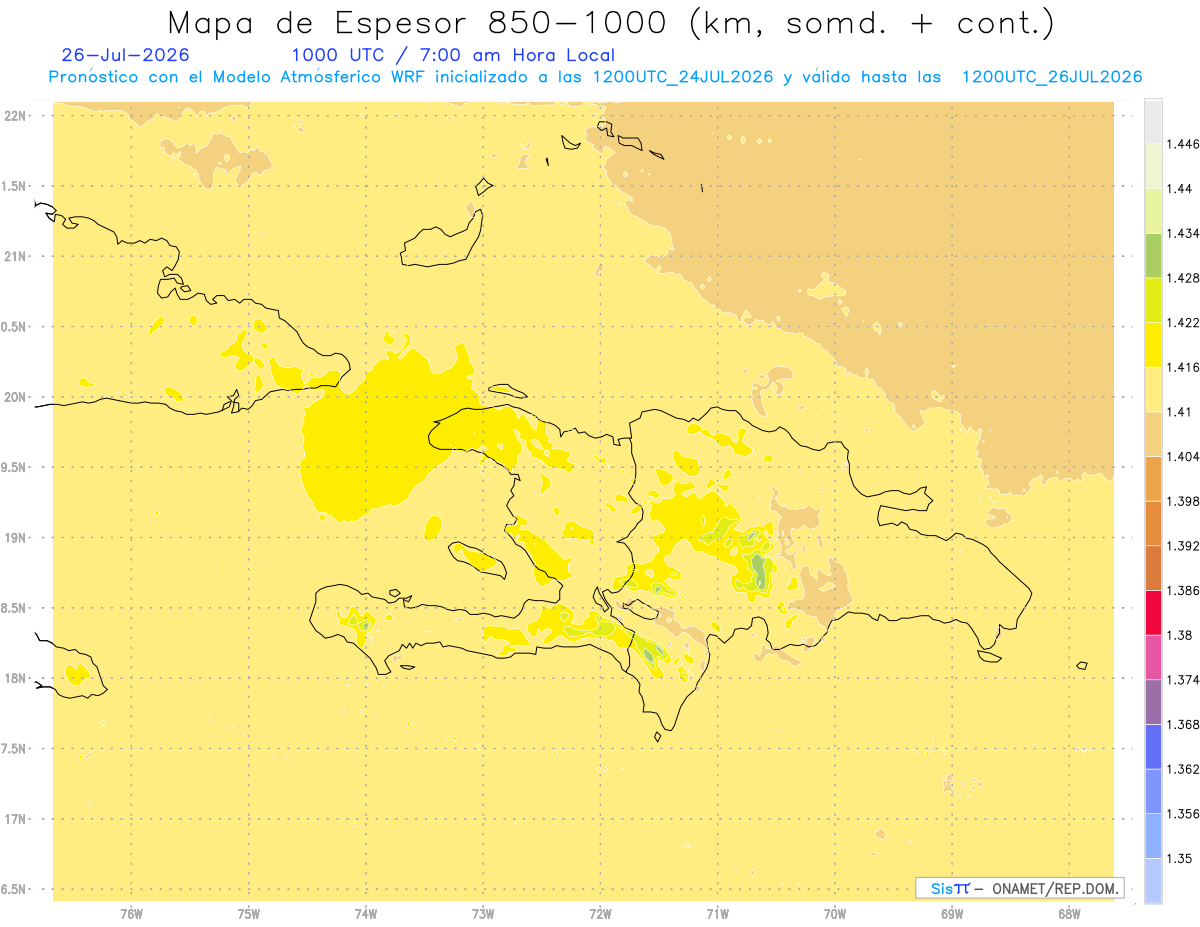
Task: Click the colorbar value 1.362
Action: pos(1184,769)
